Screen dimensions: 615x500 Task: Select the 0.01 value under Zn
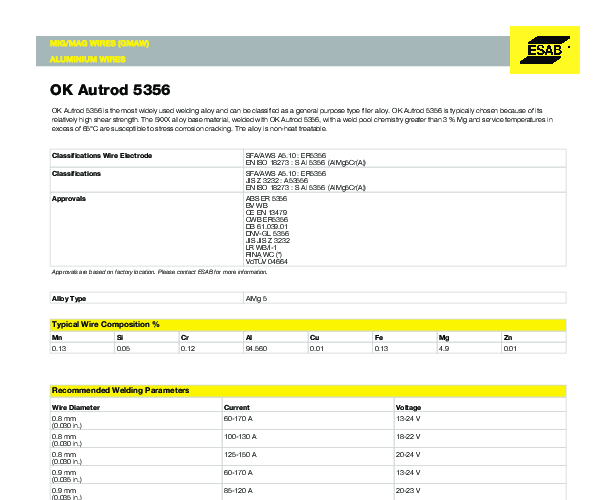point(510,349)
